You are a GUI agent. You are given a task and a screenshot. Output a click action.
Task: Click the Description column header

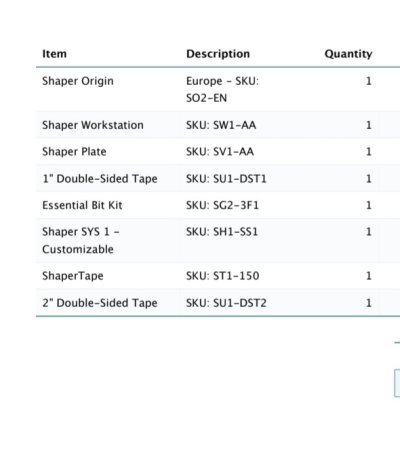click(x=218, y=54)
